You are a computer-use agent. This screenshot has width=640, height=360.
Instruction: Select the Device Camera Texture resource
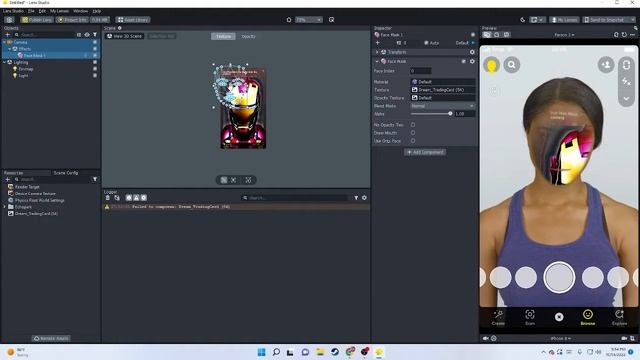click(35, 193)
